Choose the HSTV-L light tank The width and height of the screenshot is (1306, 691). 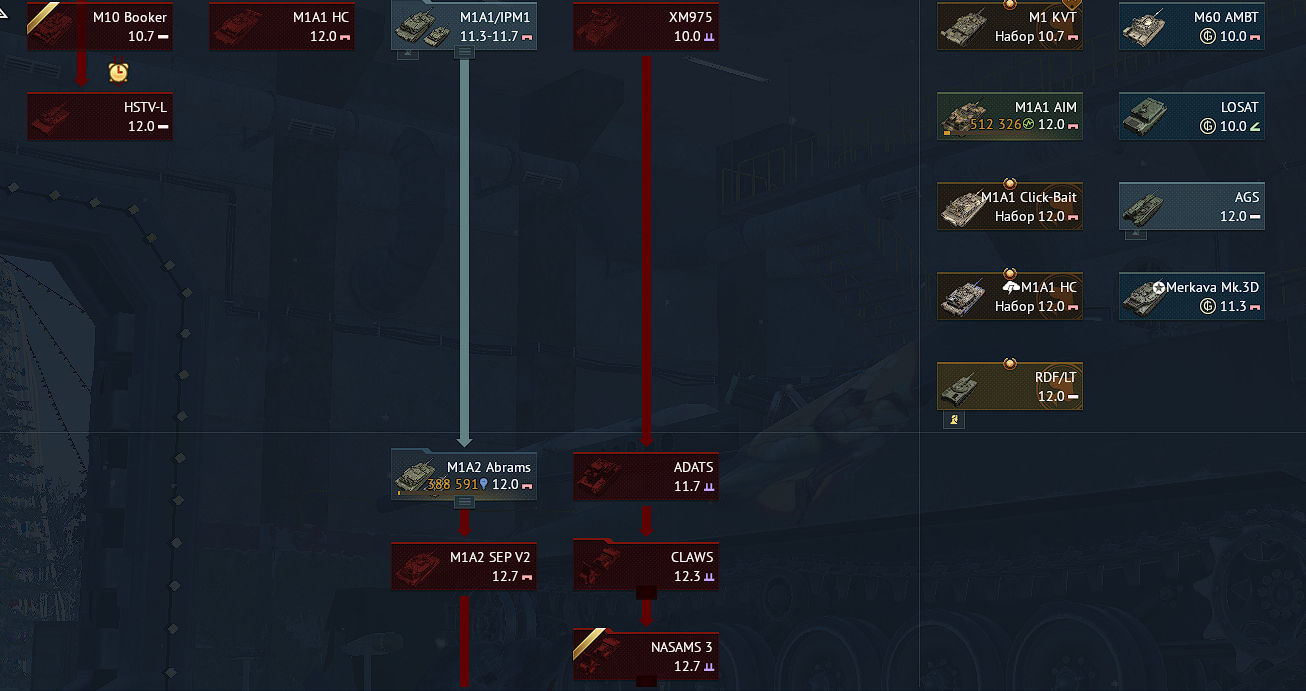point(100,116)
